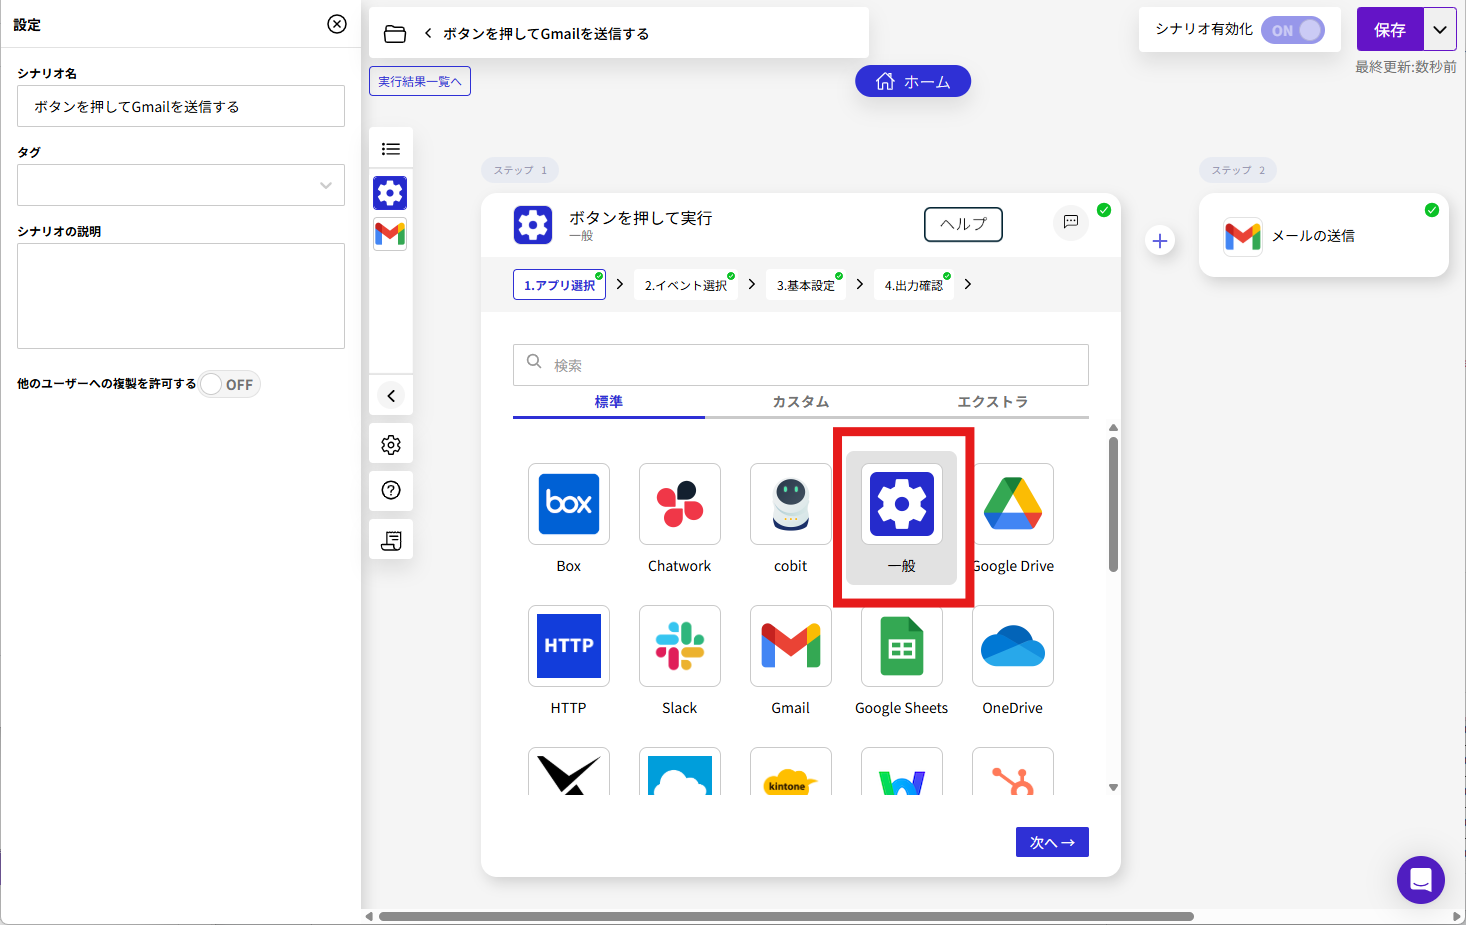This screenshot has width=1466, height=925.
Task: Select the Box app icon
Action: 569,503
